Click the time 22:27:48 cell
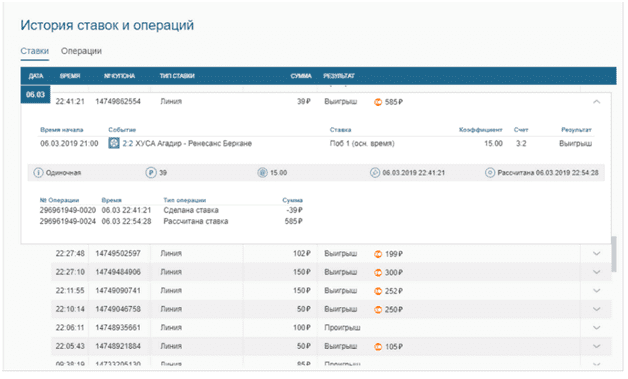Image resolution: width=628 pixels, height=379 pixels. (x=70, y=253)
